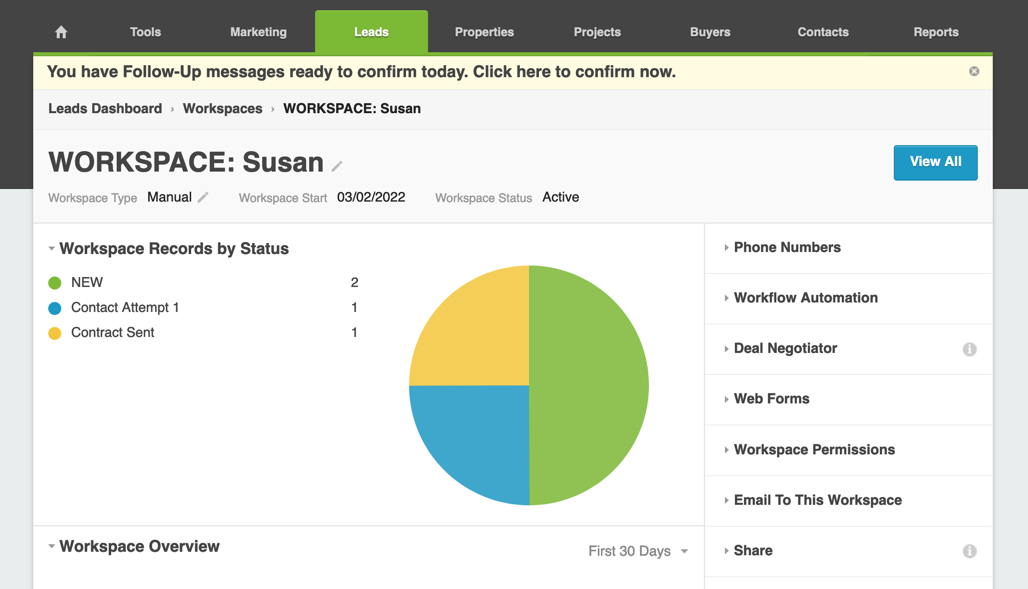Edit the Workspace Type pencil icon

[x=203, y=197]
